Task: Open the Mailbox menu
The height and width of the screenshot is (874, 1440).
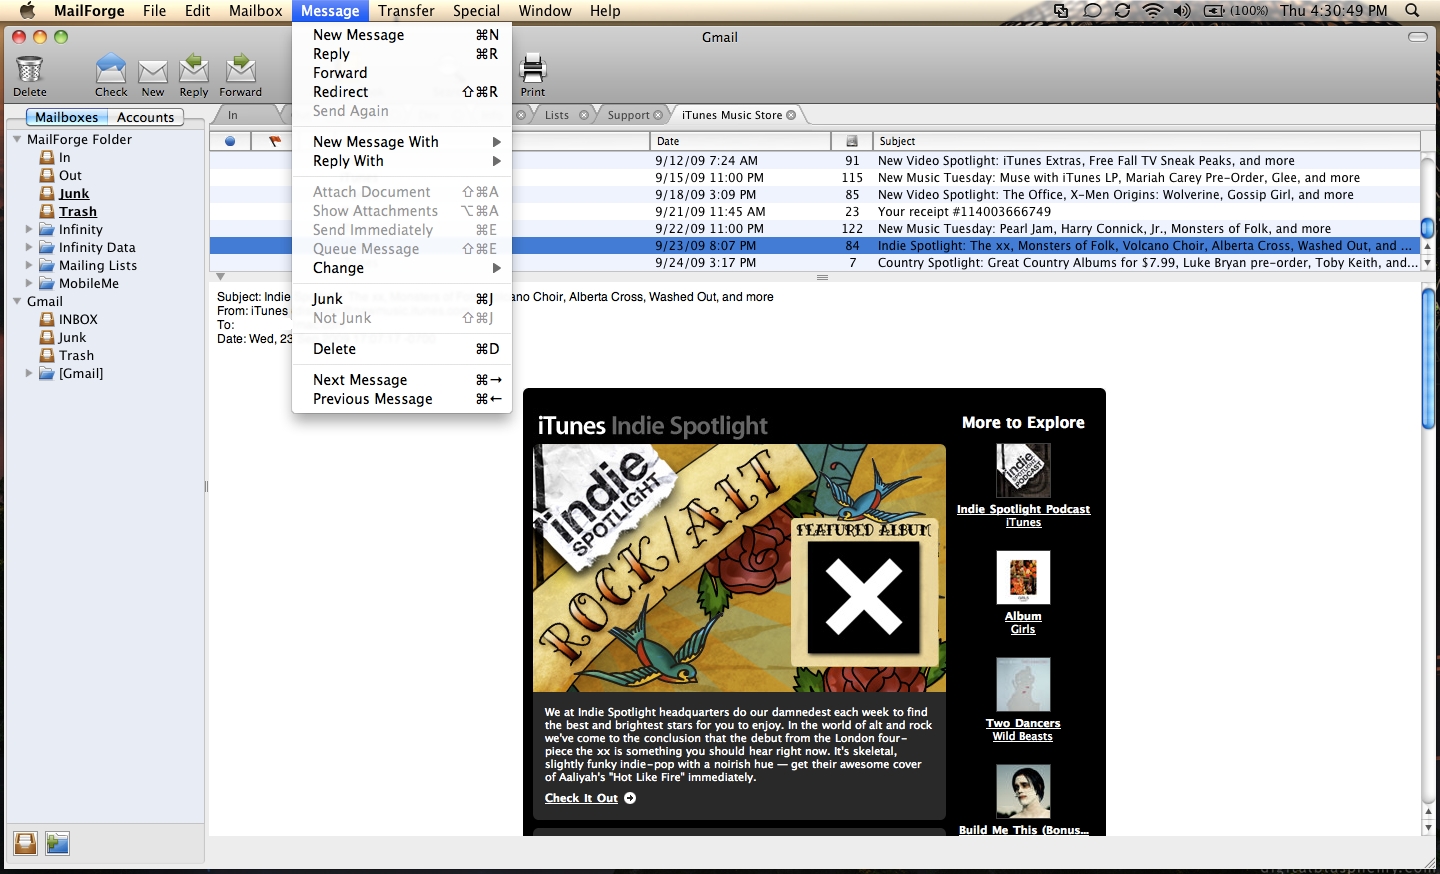Action: coord(255,10)
